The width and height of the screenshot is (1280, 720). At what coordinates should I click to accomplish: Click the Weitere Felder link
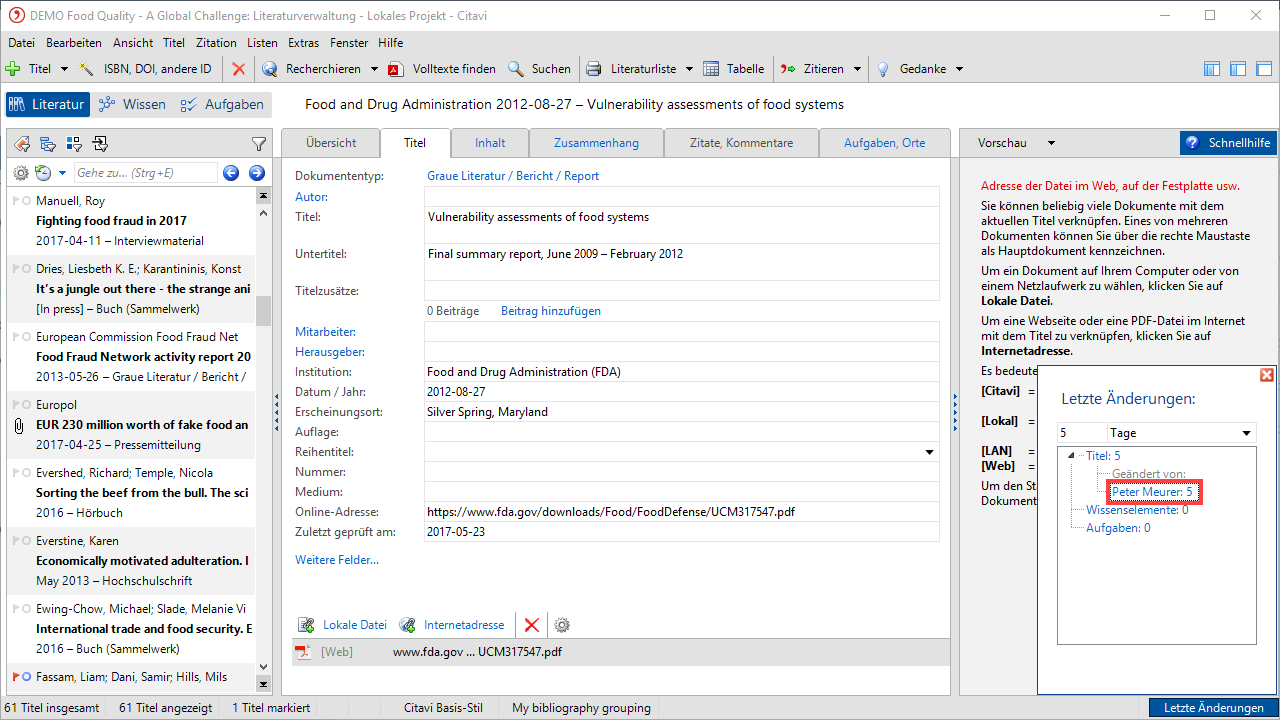(x=337, y=560)
